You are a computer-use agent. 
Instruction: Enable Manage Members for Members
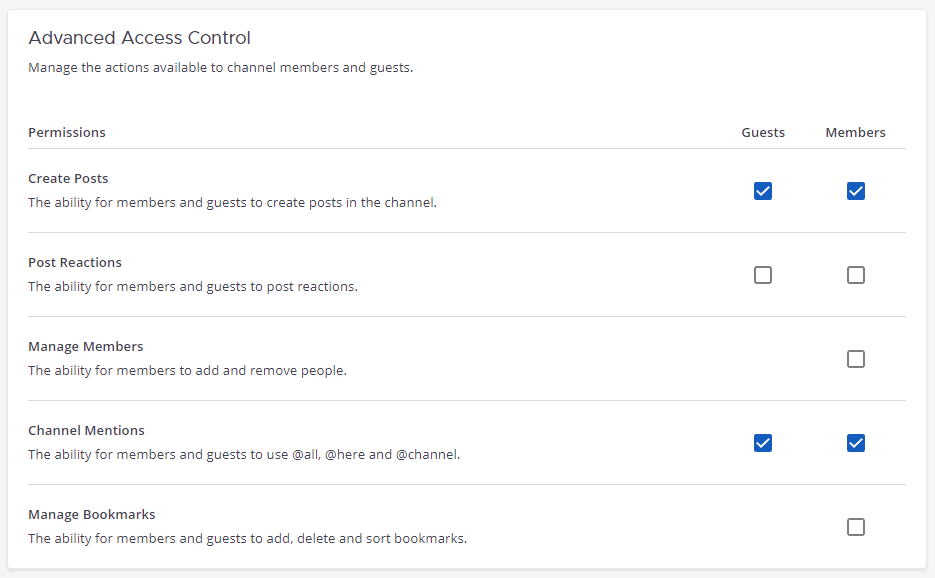(856, 359)
